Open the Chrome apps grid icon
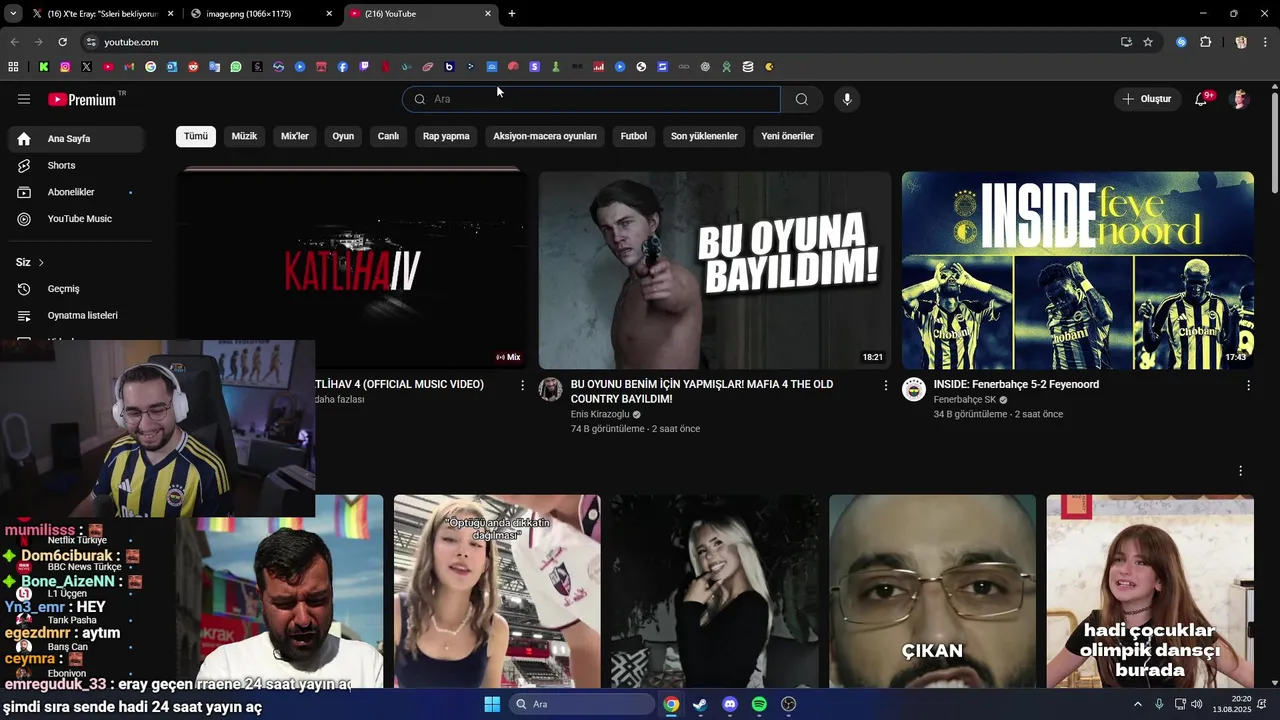 (x=13, y=67)
